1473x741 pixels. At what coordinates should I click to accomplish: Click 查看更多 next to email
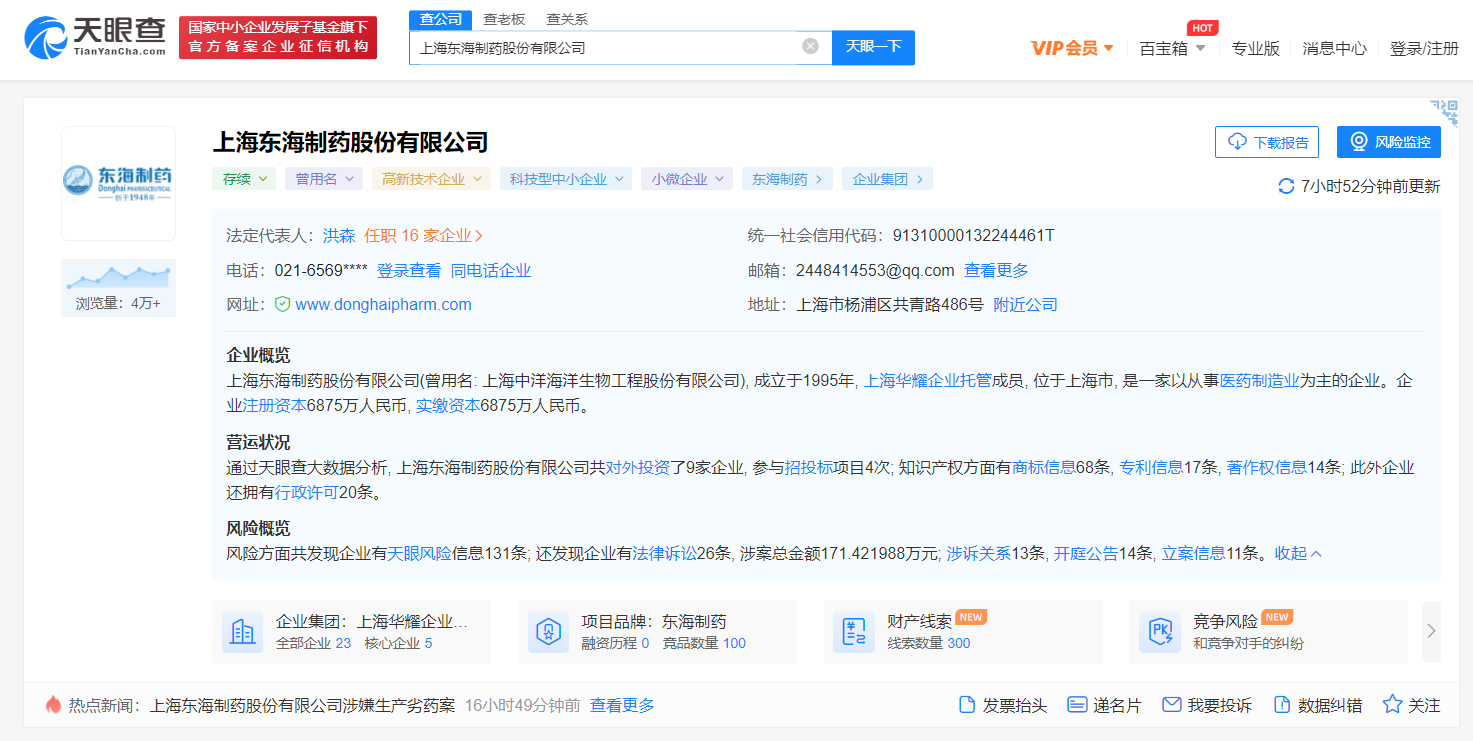point(996,270)
